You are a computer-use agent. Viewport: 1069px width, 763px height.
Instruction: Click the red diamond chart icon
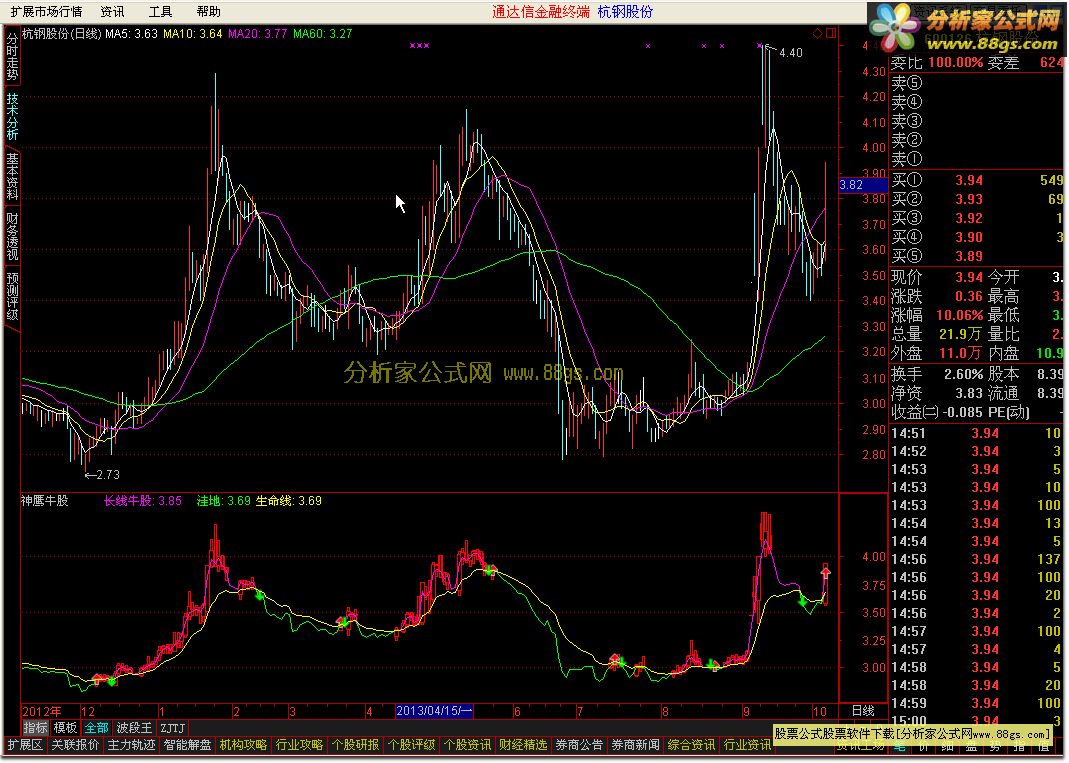pyautogui.click(x=817, y=33)
